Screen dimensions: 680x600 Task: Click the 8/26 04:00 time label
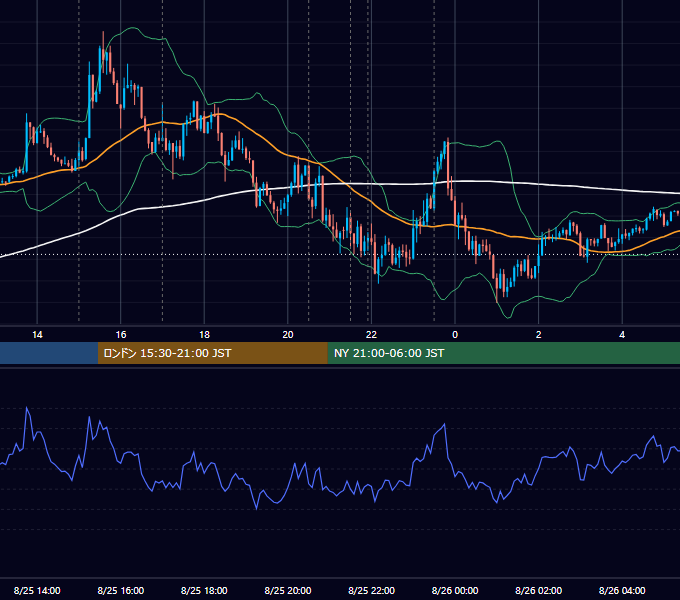coord(622,590)
